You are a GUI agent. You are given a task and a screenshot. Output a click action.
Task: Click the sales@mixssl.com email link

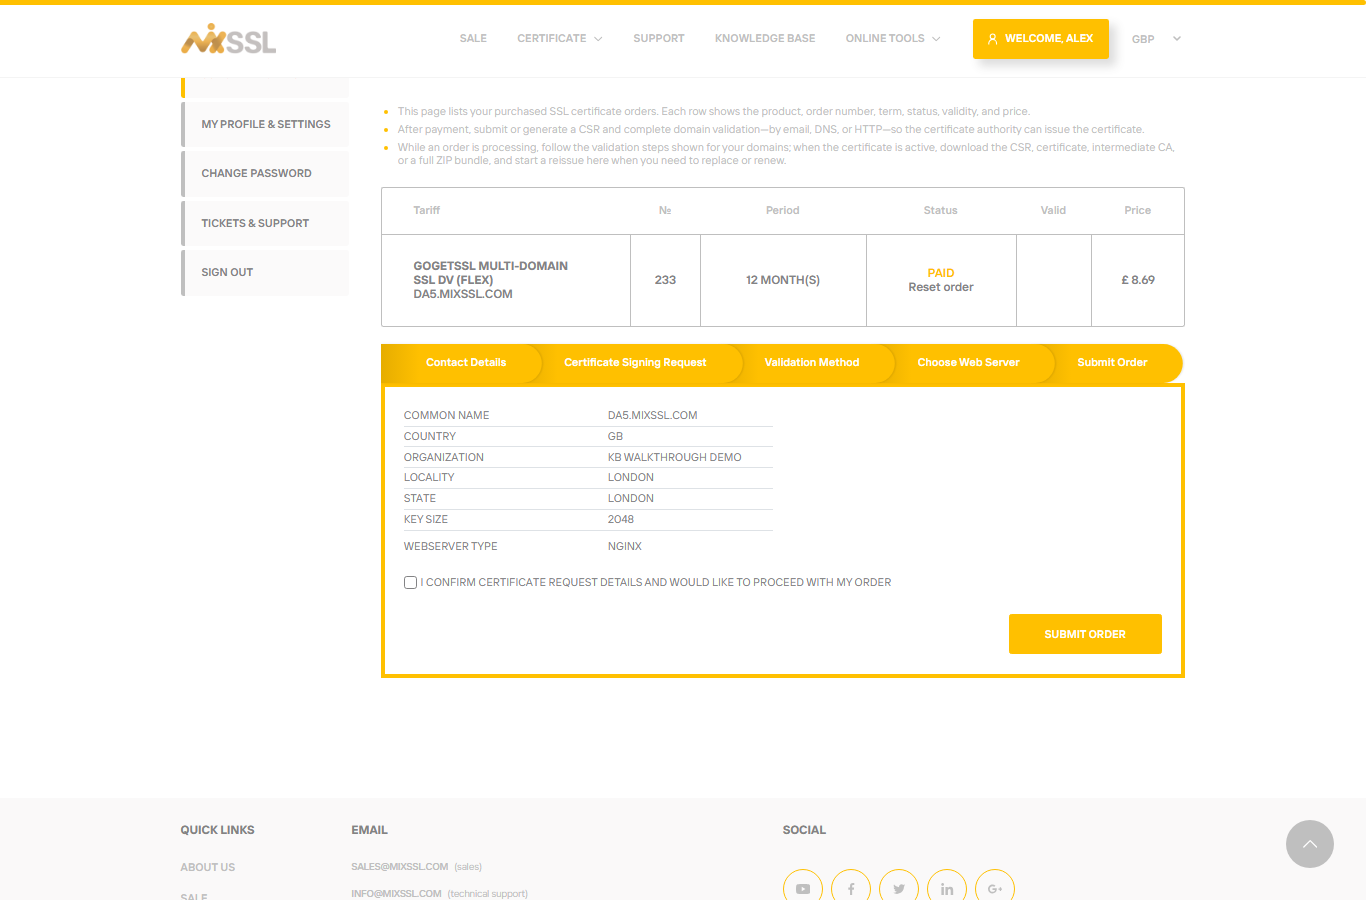pos(399,867)
